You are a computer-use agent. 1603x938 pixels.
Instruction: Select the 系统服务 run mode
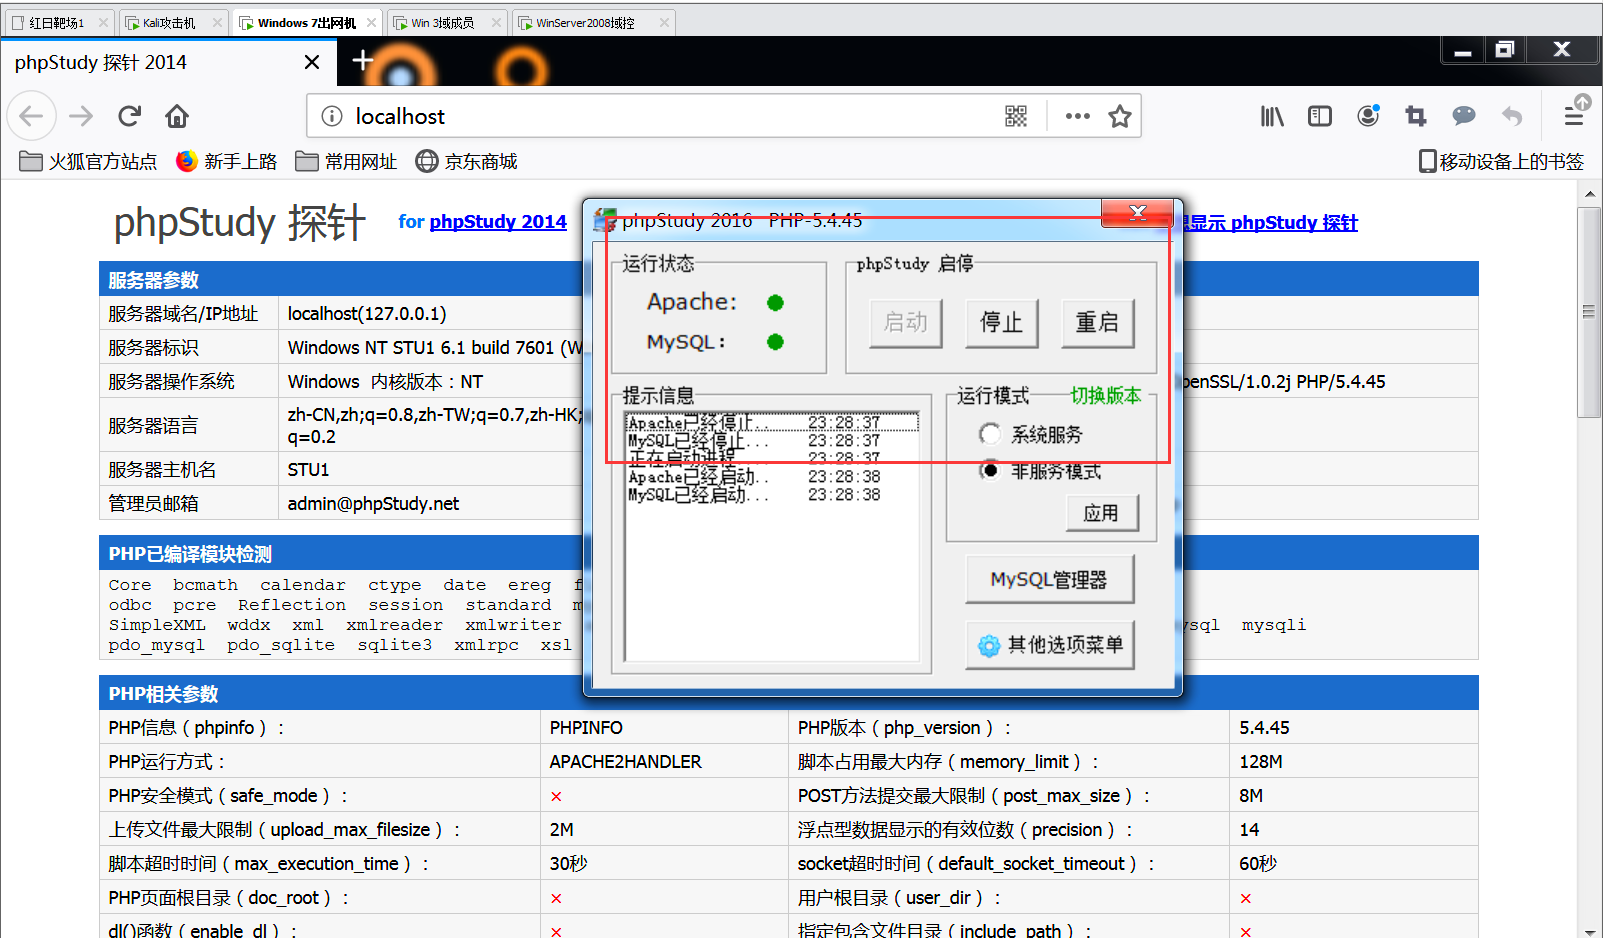[x=989, y=433]
